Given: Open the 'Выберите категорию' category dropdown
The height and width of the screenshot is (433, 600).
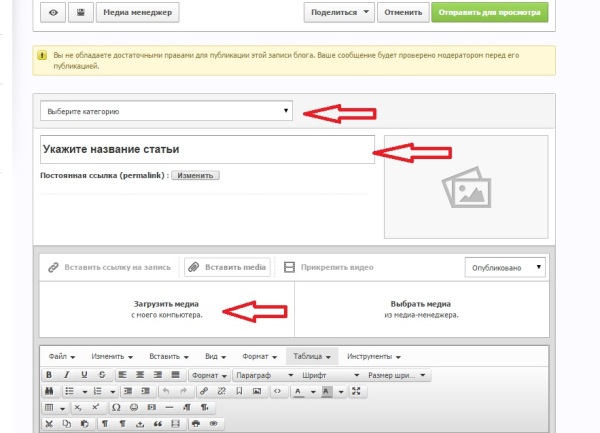Looking at the screenshot, I should pos(166,111).
